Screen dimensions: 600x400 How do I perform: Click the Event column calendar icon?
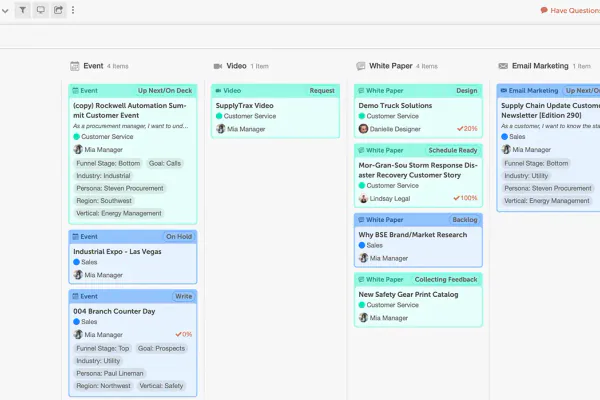75,66
